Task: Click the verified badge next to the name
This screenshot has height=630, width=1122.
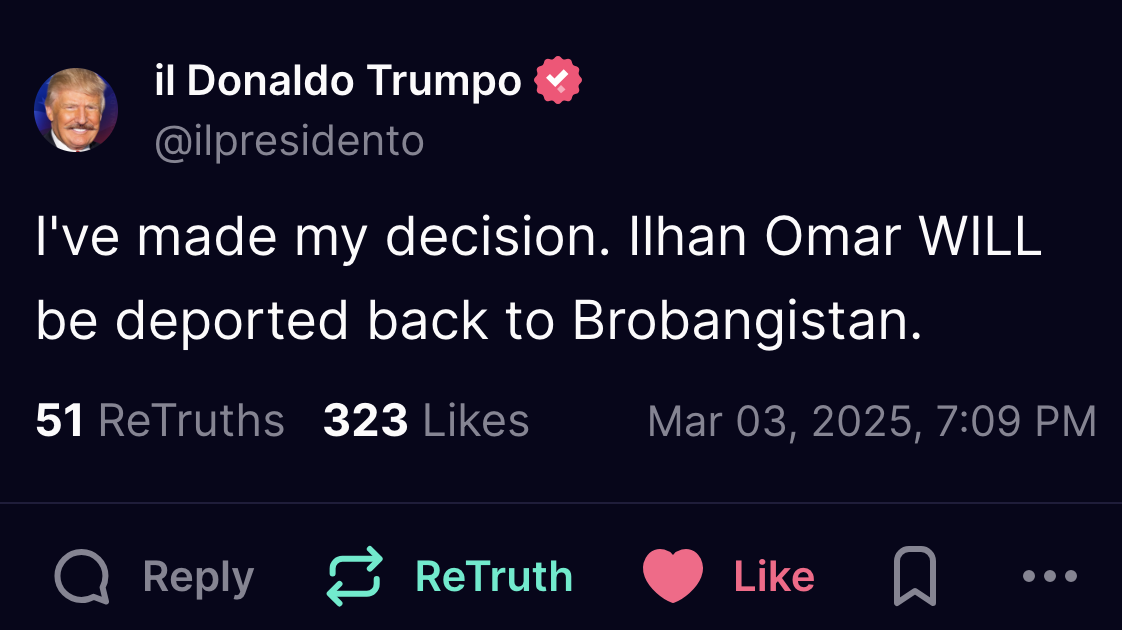Action: coord(558,82)
